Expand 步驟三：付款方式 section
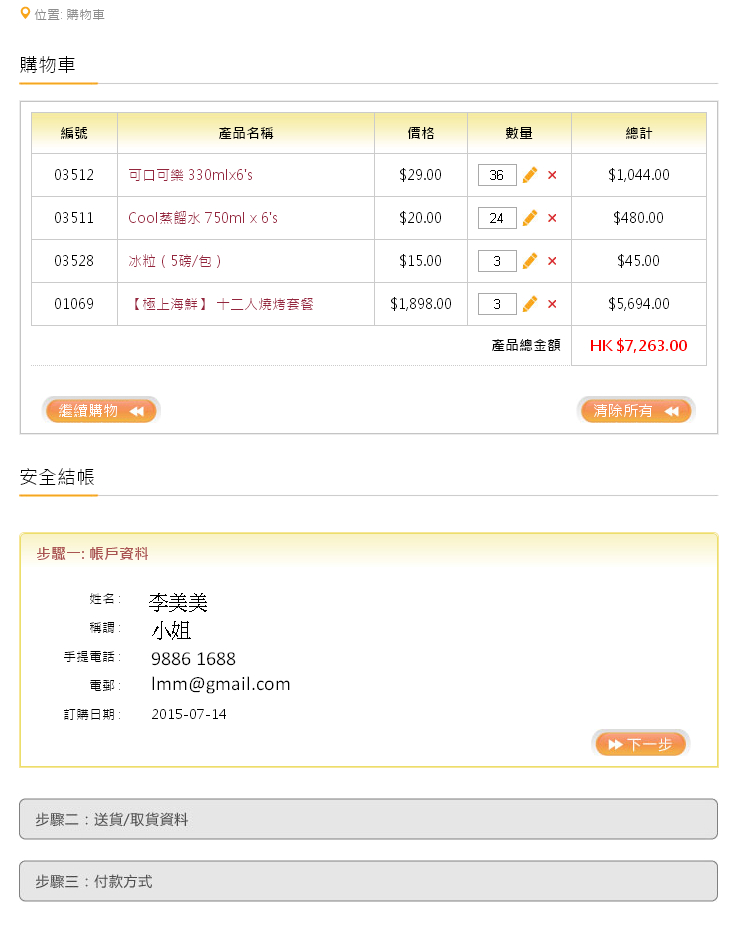 (368, 881)
